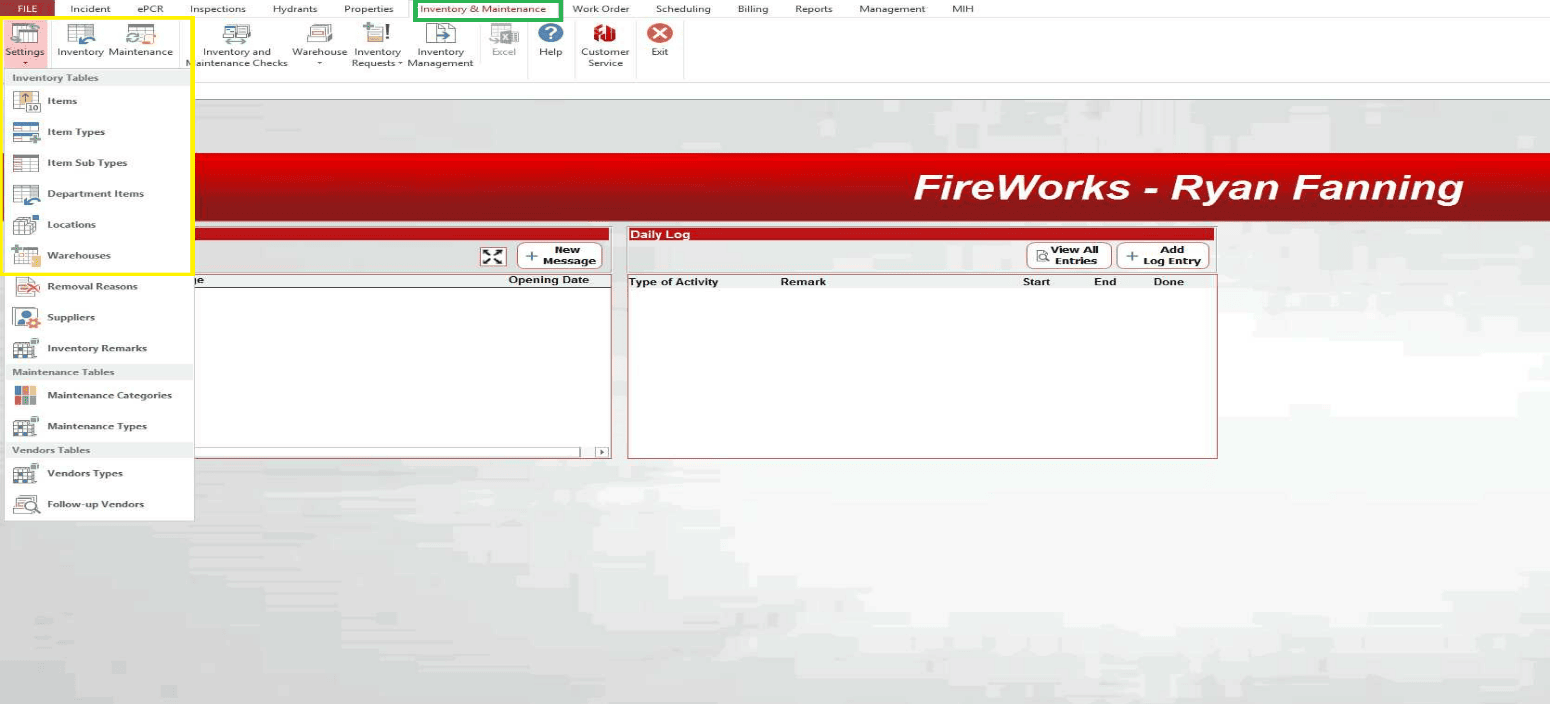
Task: Open Follow-up Vendors
Action: tap(99, 505)
